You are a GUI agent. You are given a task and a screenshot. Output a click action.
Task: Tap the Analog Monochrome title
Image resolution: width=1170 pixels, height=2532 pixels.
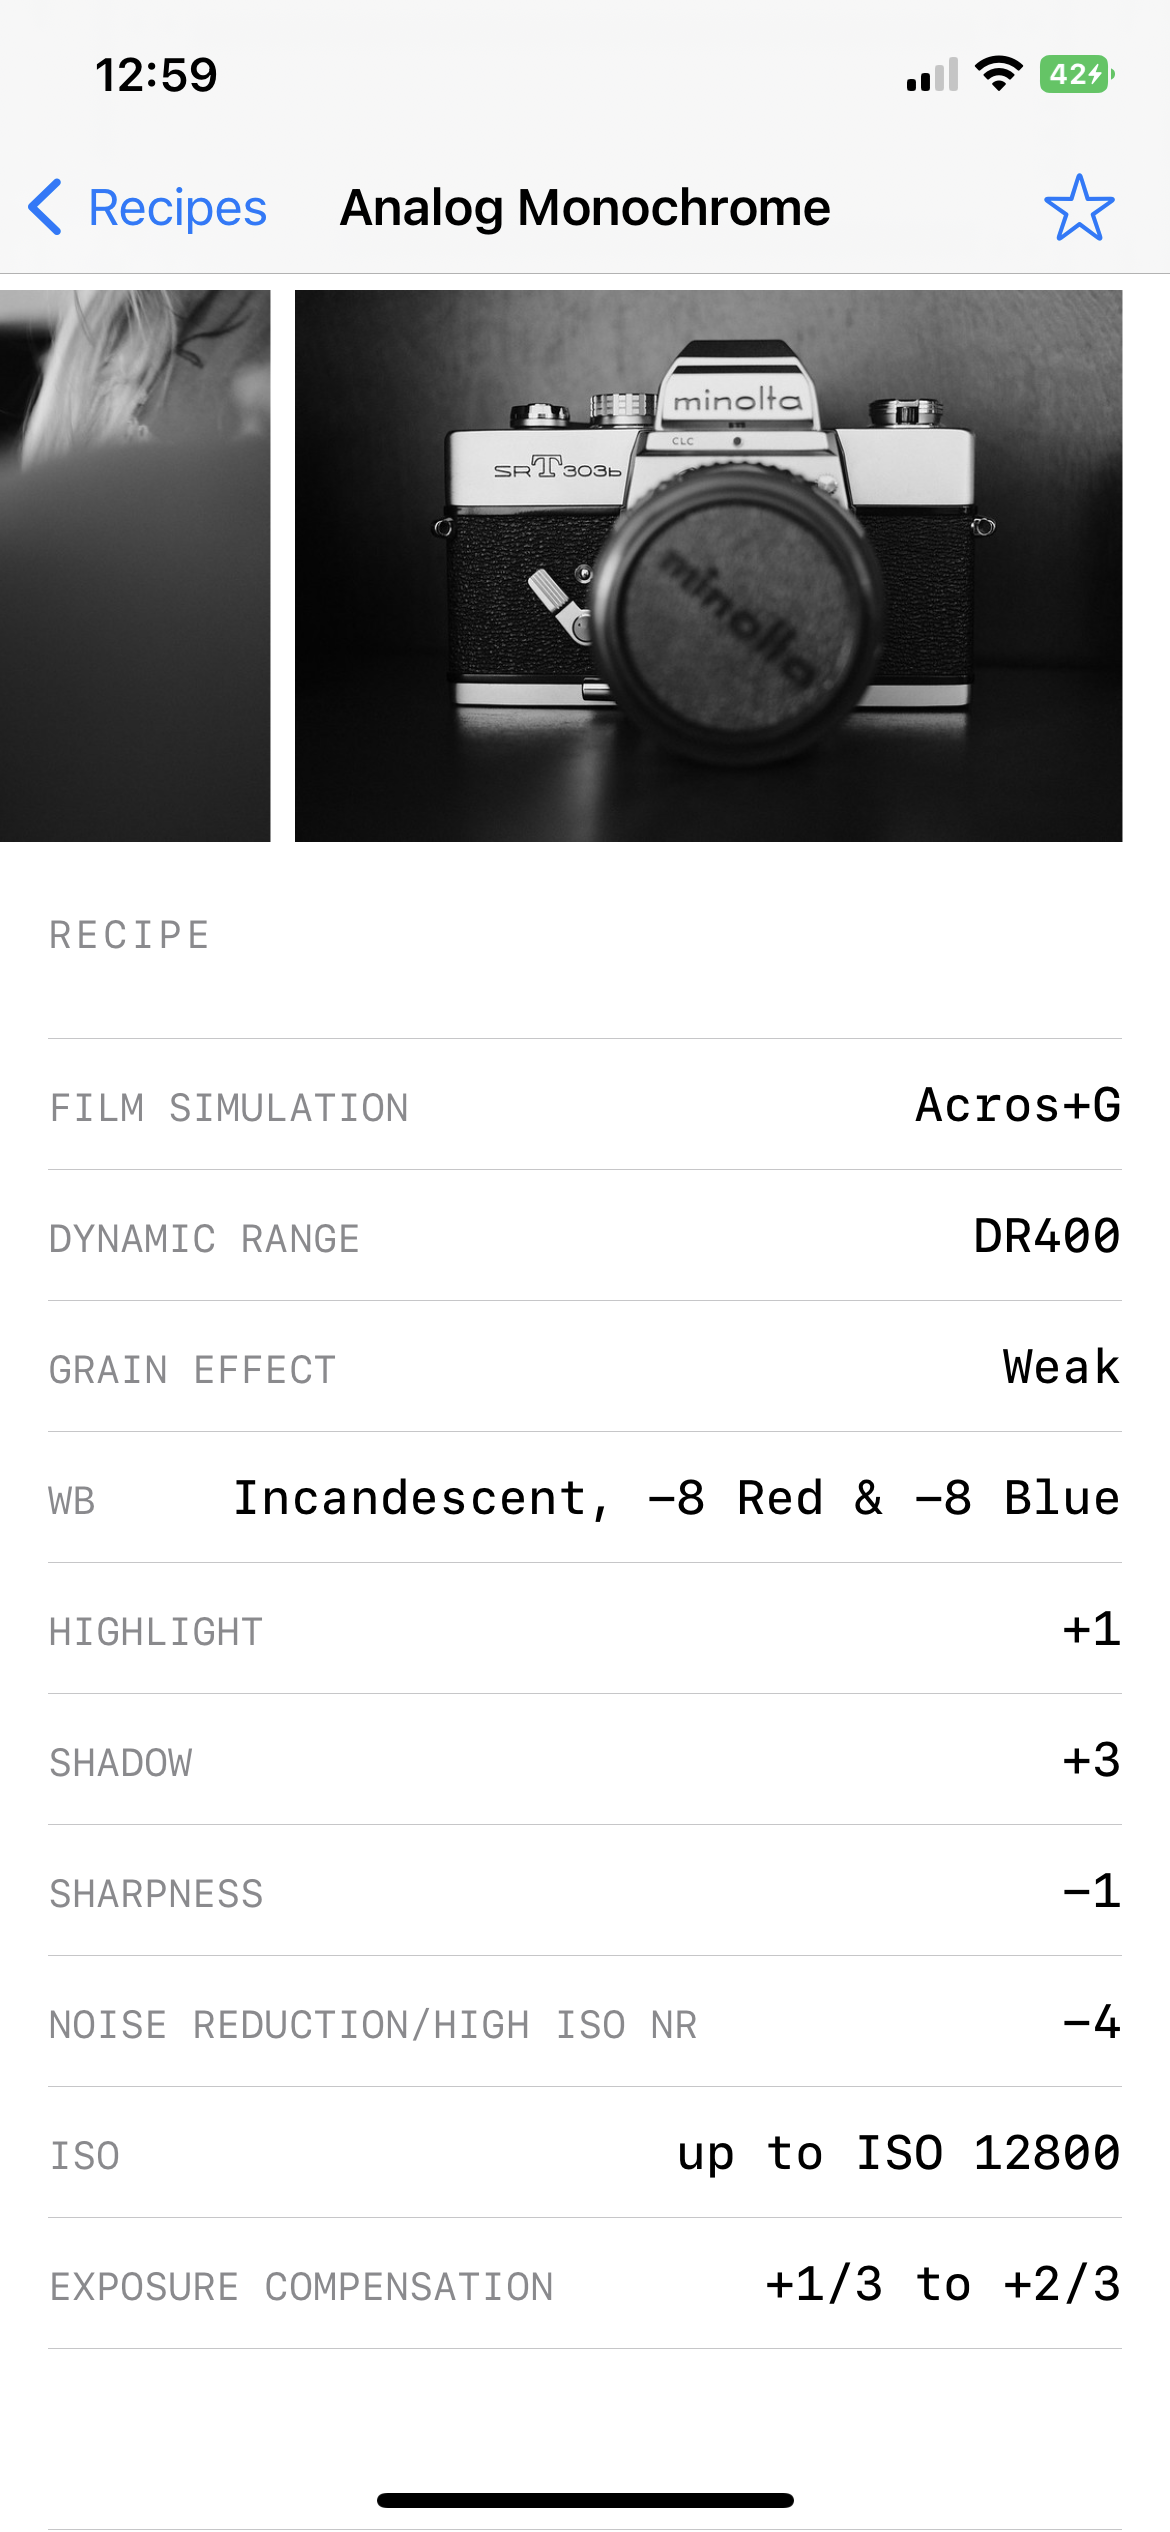click(x=585, y=208)
